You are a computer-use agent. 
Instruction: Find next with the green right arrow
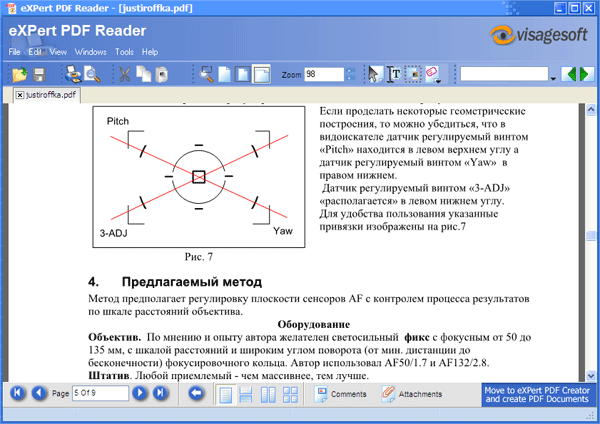[x=584, y=74]
